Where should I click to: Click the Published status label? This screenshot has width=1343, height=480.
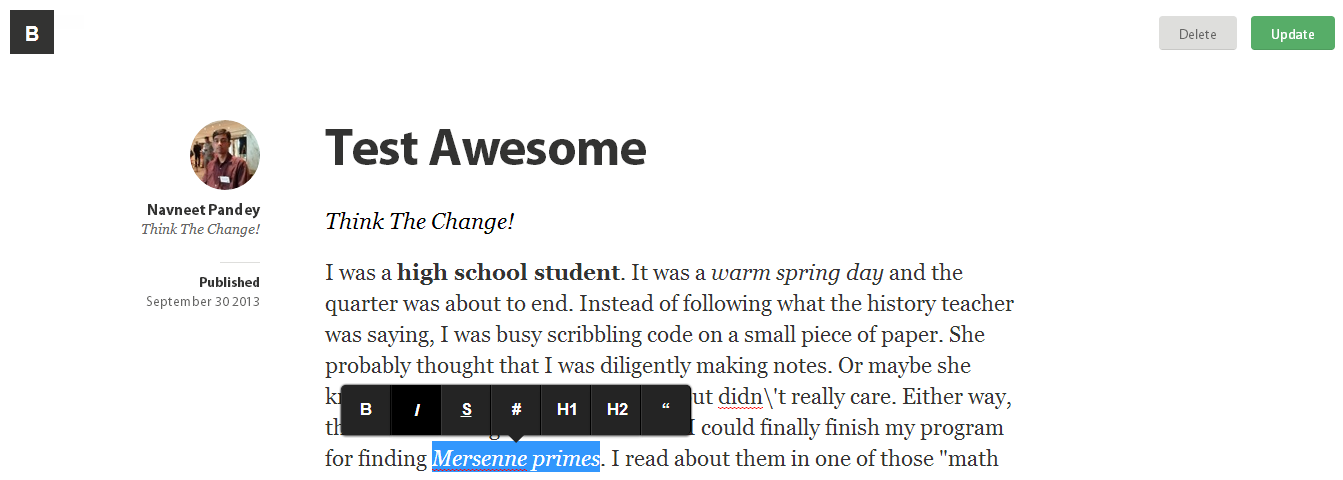point(229,282)
